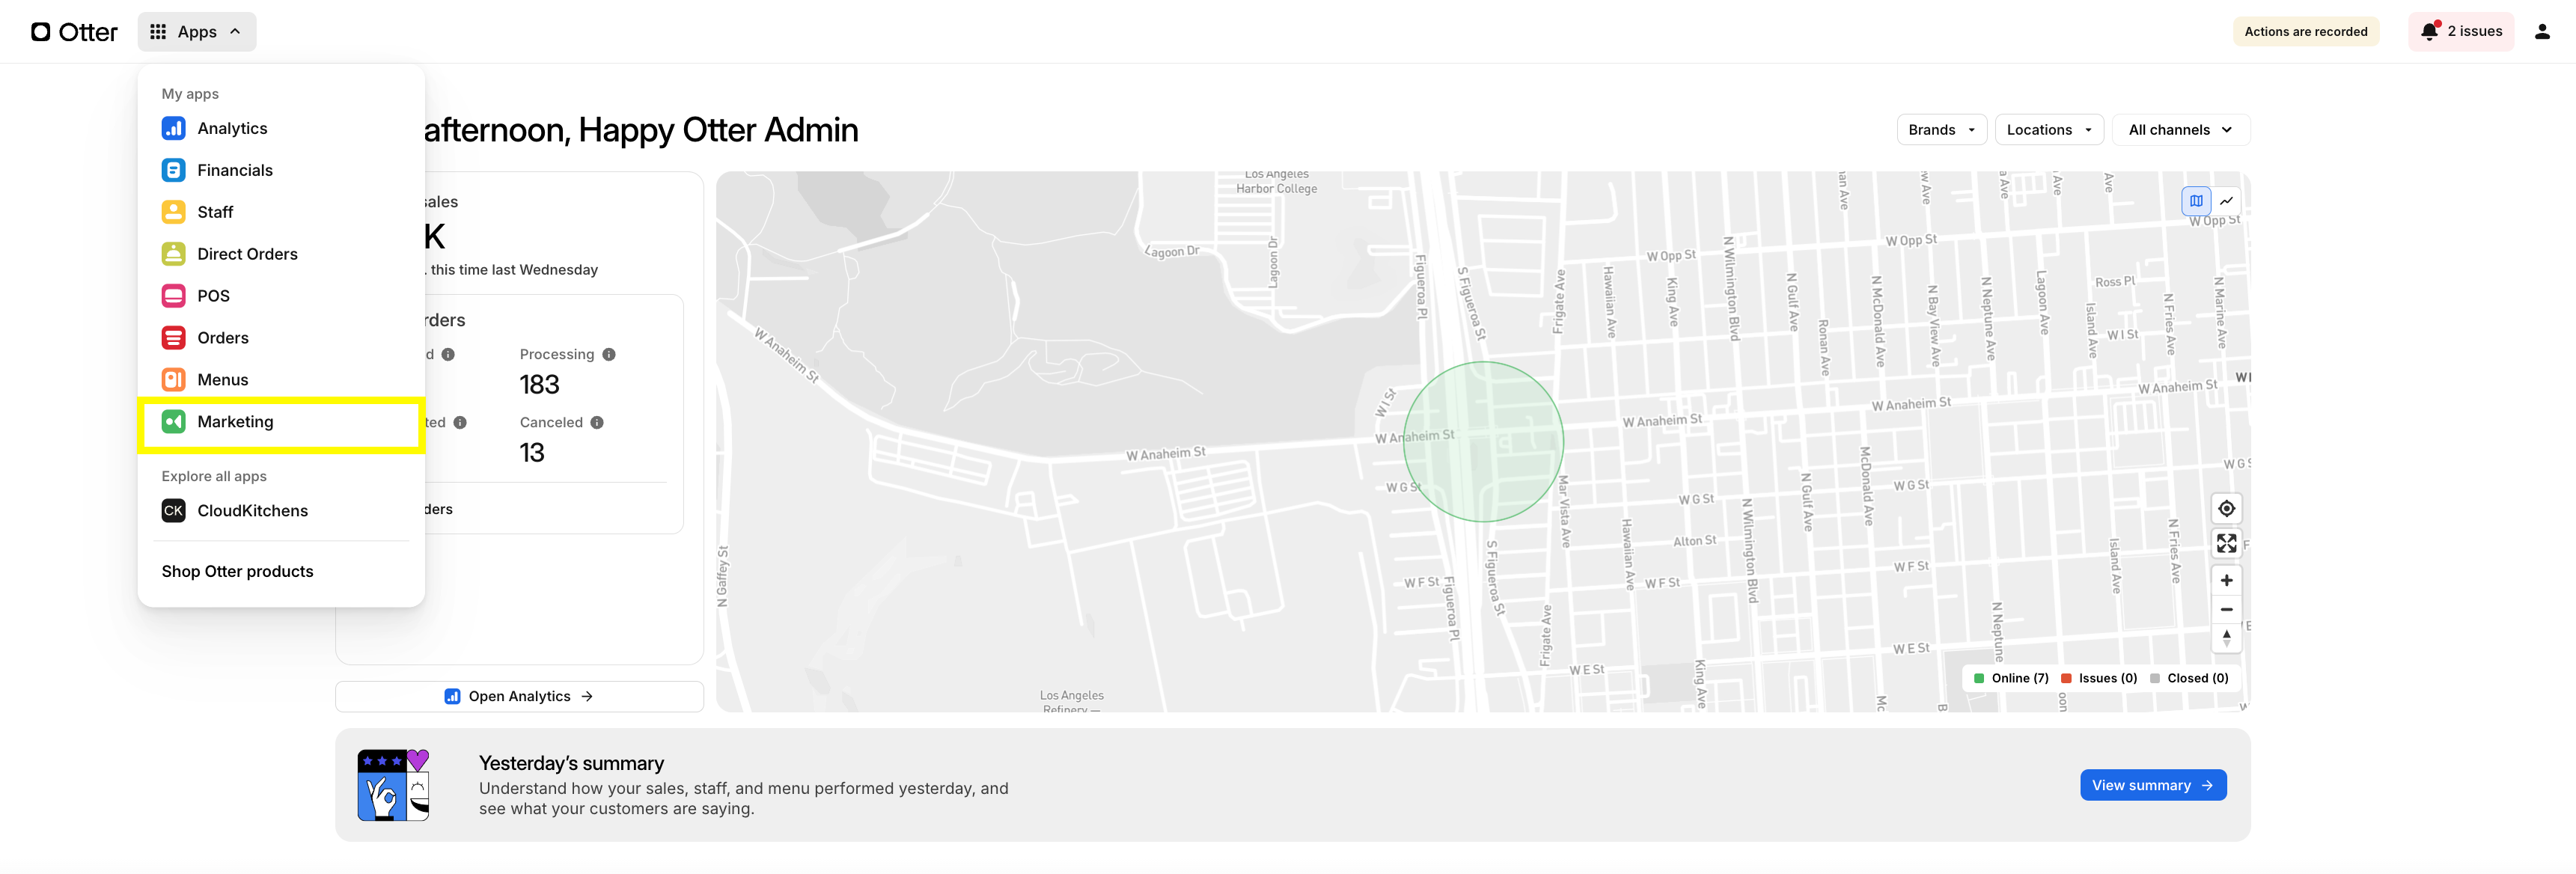Select Analytics from My apps
The width and height of the screenshot is (2576, 874).
(x=281, y=128)
